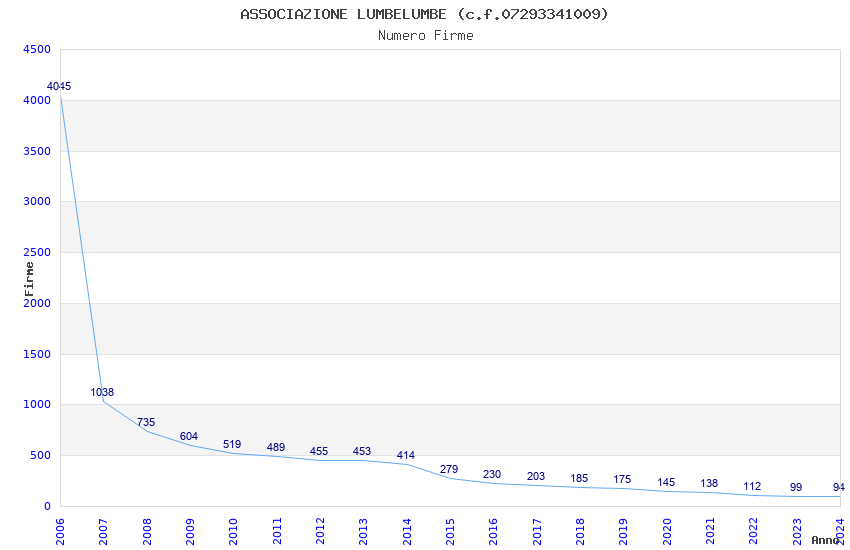This screenshot has height=550, width=850.
Task: Click the y-axis tick 4500
Action: click(x=37, y=49)
